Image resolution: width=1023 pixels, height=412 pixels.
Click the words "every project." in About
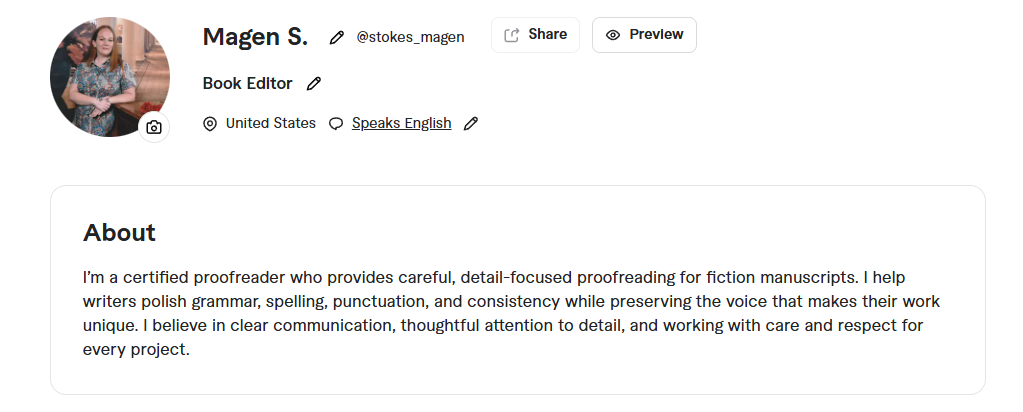point(136,350)
